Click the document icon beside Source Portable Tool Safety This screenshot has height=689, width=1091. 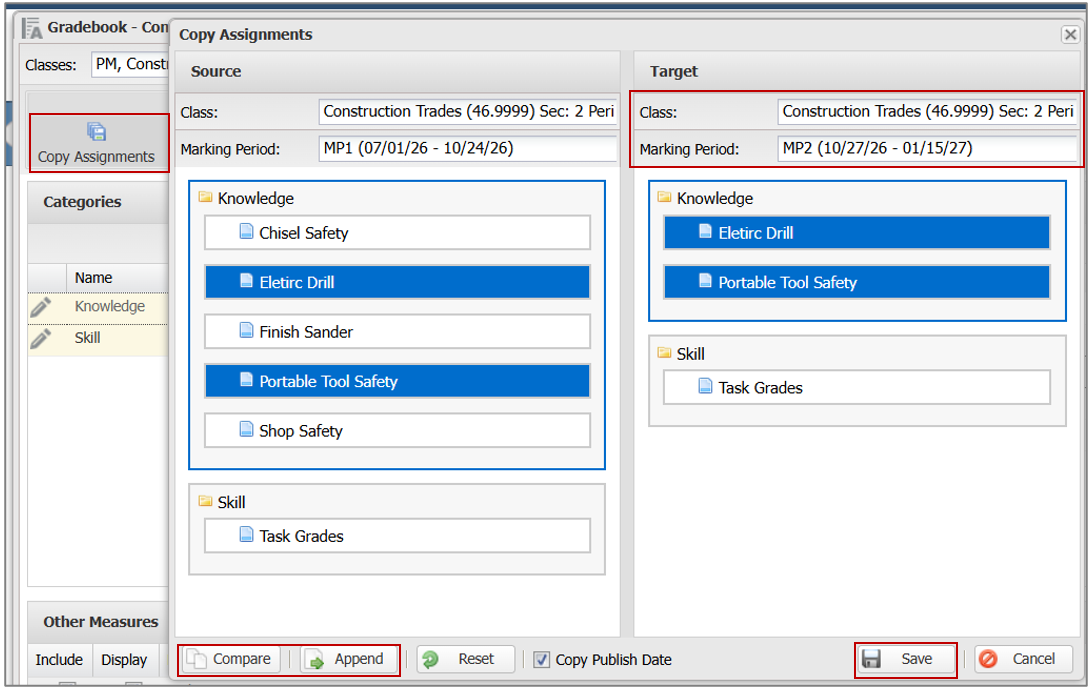246,380
